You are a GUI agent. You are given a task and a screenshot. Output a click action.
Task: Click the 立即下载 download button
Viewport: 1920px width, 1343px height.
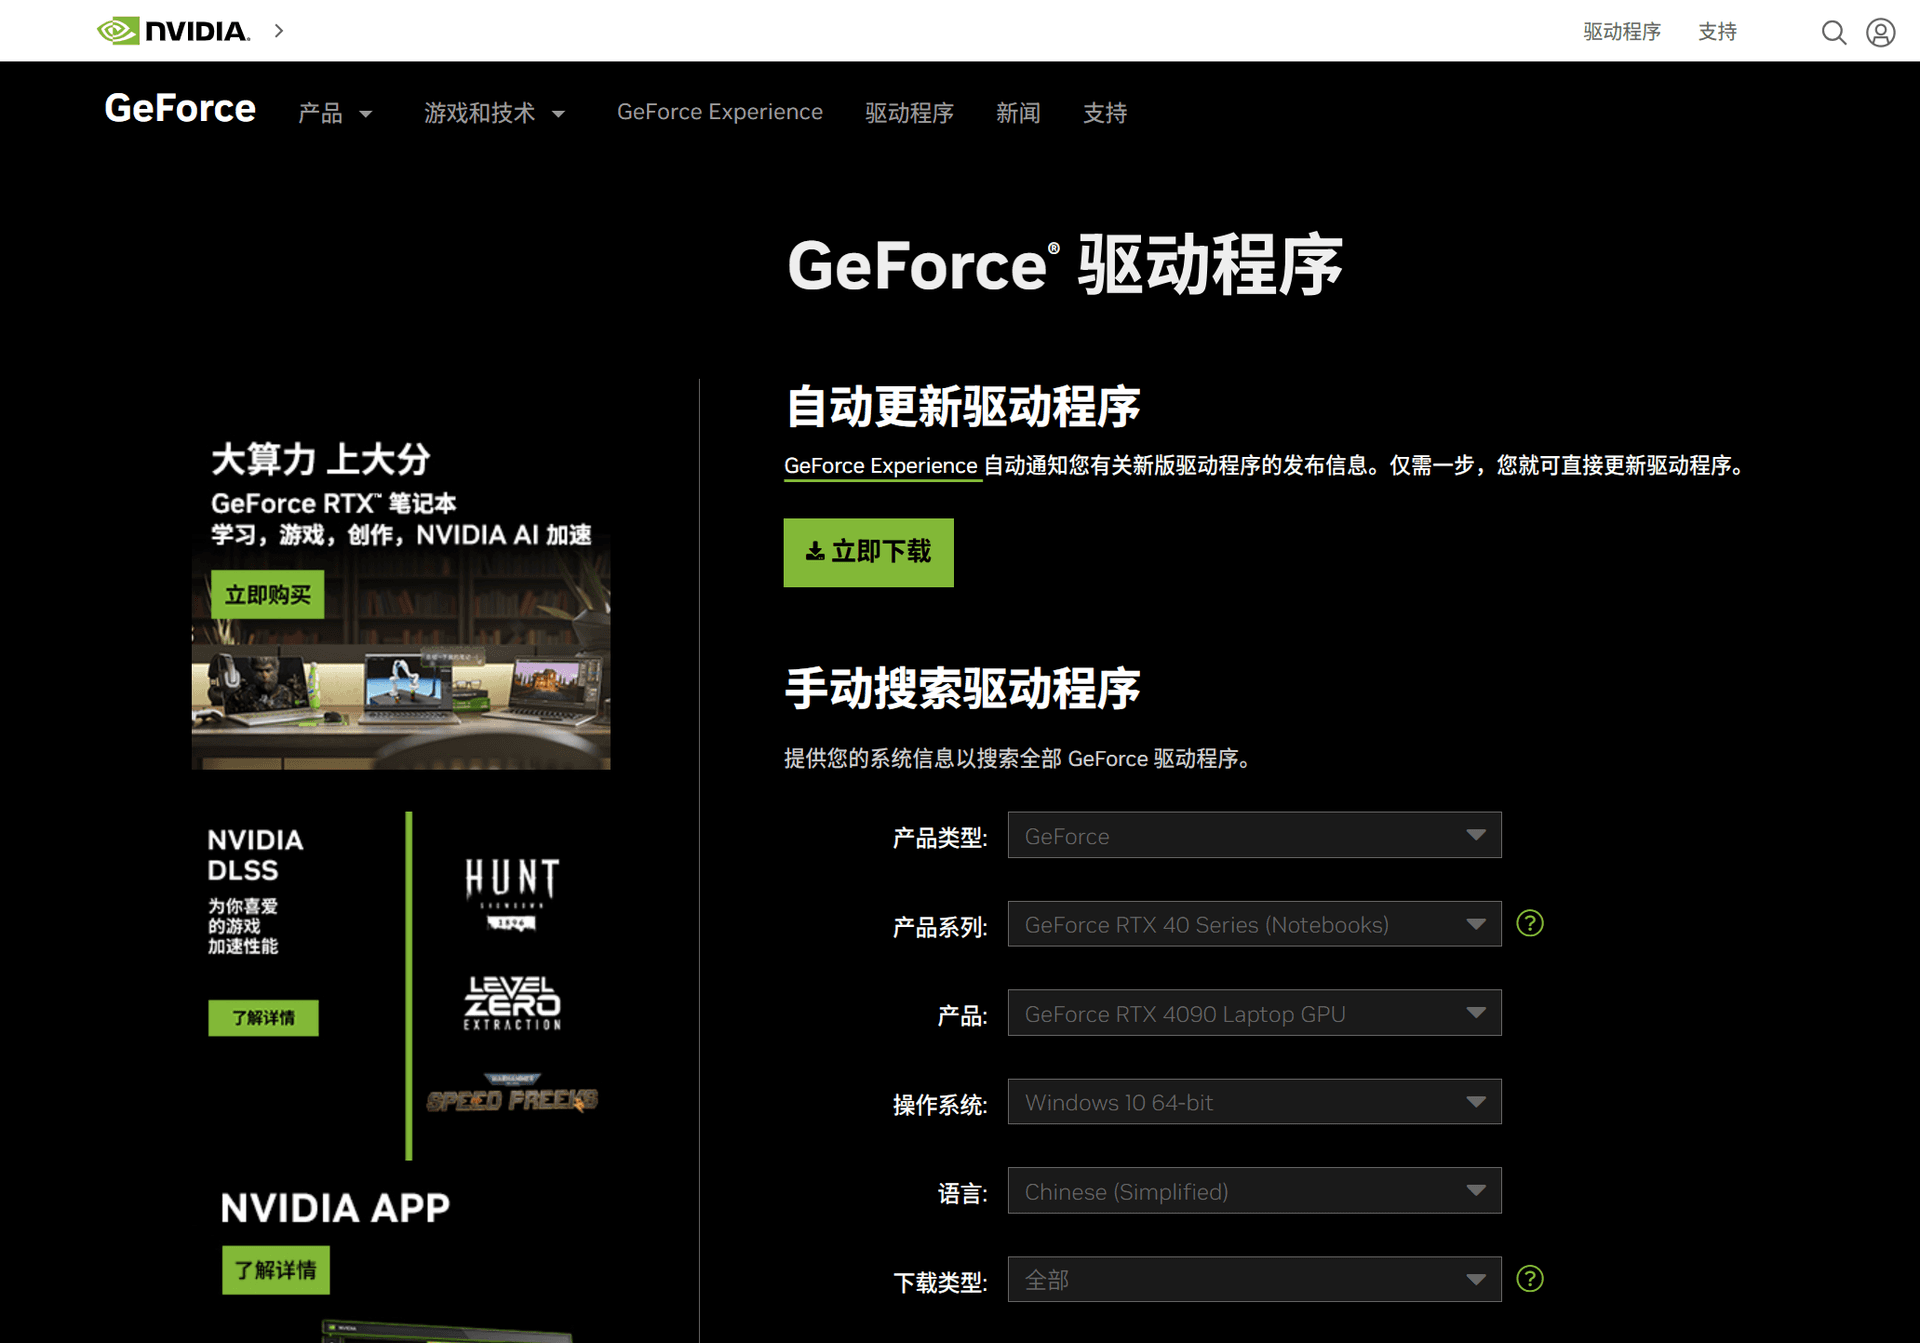[868, 552]
